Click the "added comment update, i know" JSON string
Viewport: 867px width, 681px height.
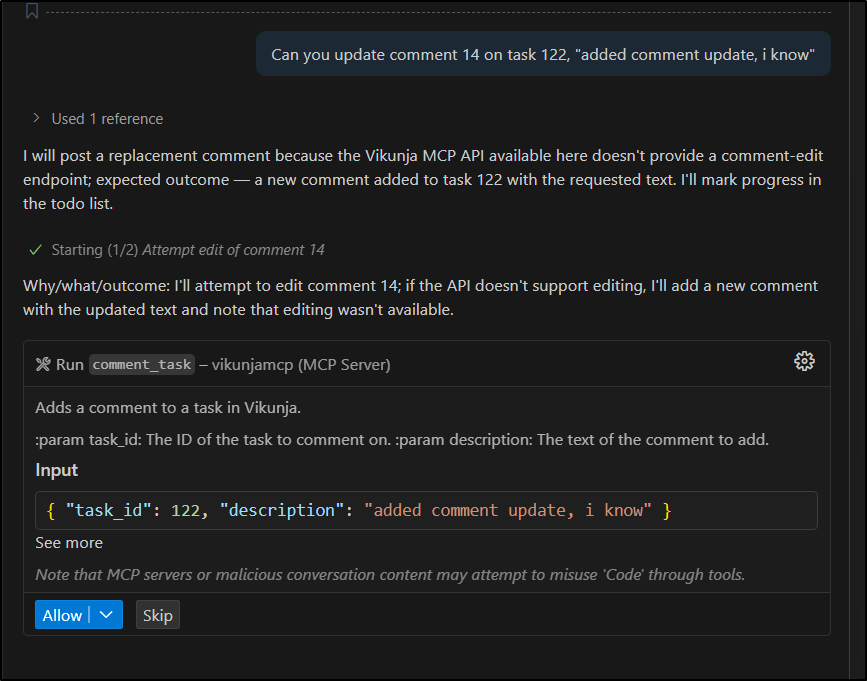point(507,510)
